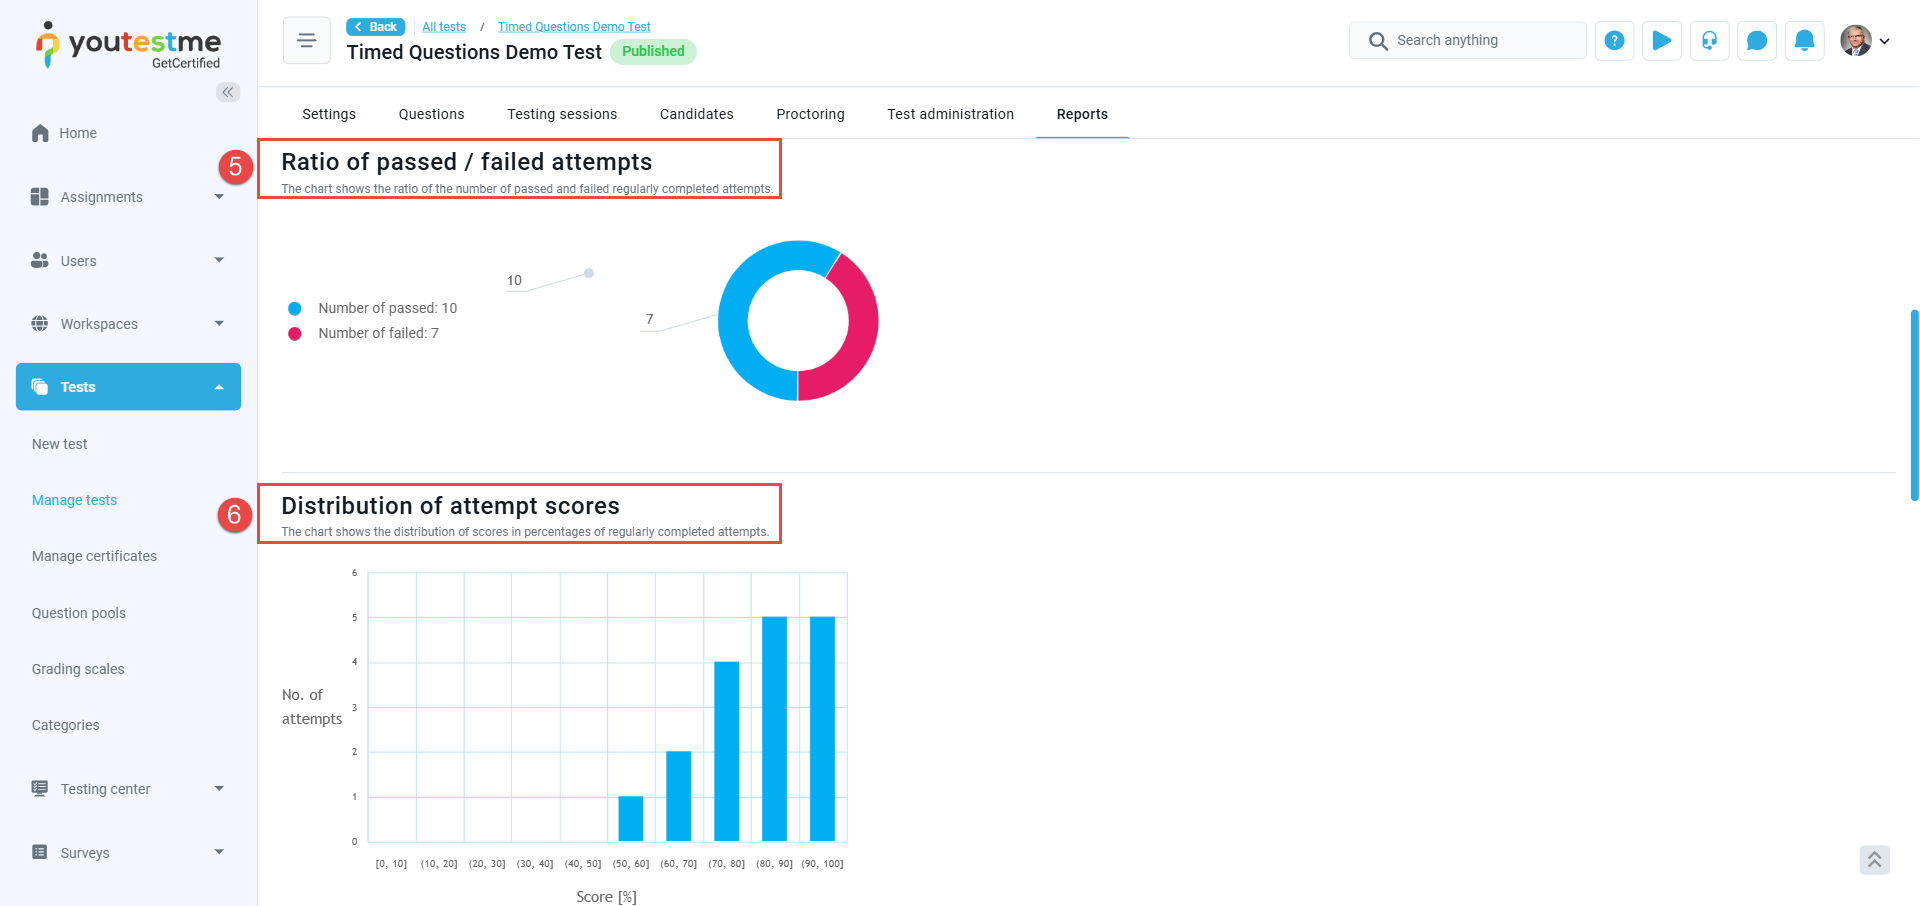Go to Home in sidebar
Viewport: 1920px width, 906px height.
pyautogui.click(x=78, y=133)
